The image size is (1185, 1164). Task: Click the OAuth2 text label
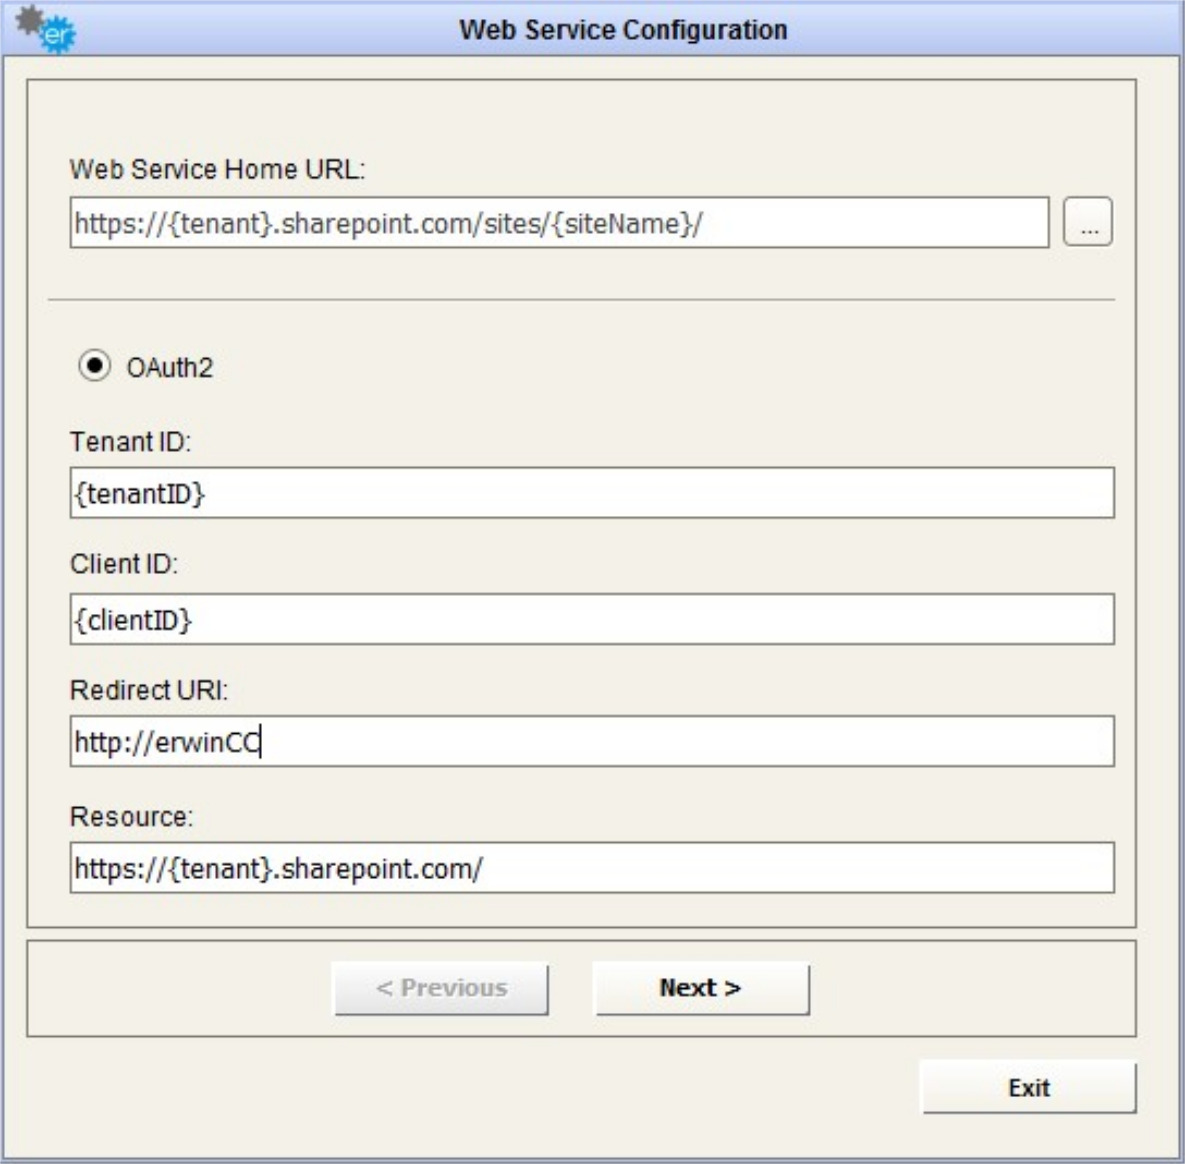[x=170, y=368]
